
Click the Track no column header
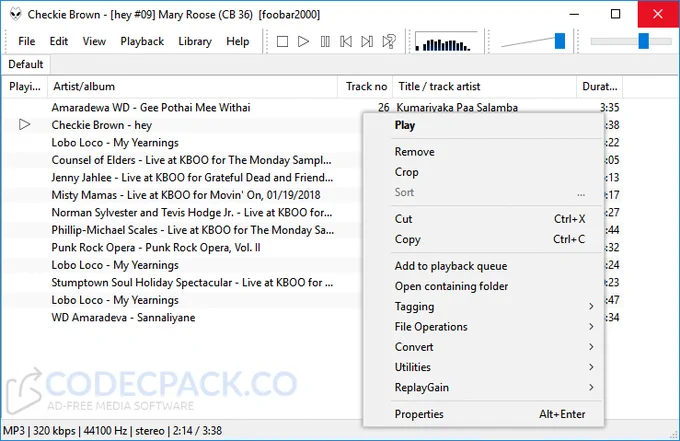365,87
